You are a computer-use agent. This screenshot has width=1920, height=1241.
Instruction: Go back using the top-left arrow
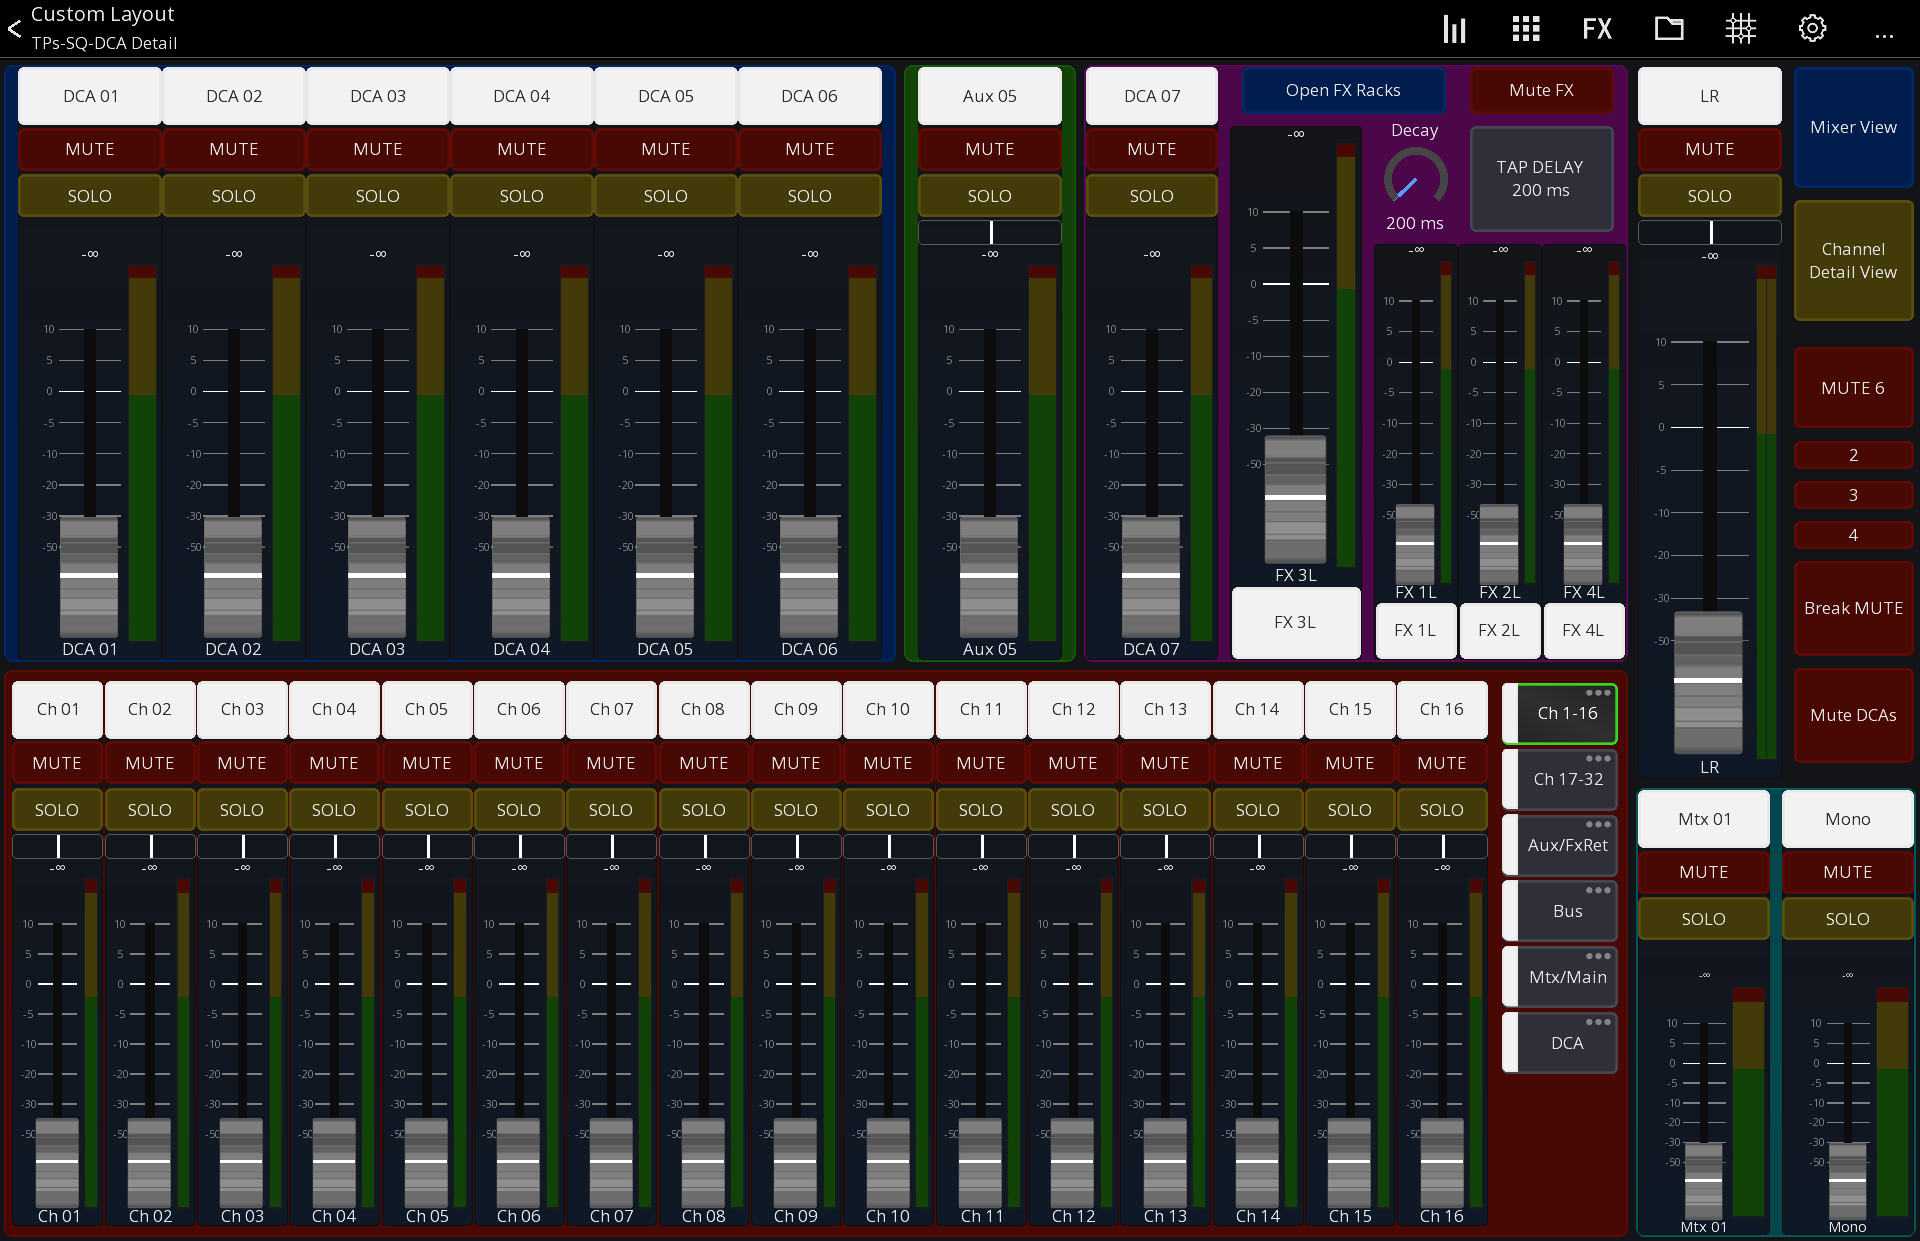(x=14, y=28)
